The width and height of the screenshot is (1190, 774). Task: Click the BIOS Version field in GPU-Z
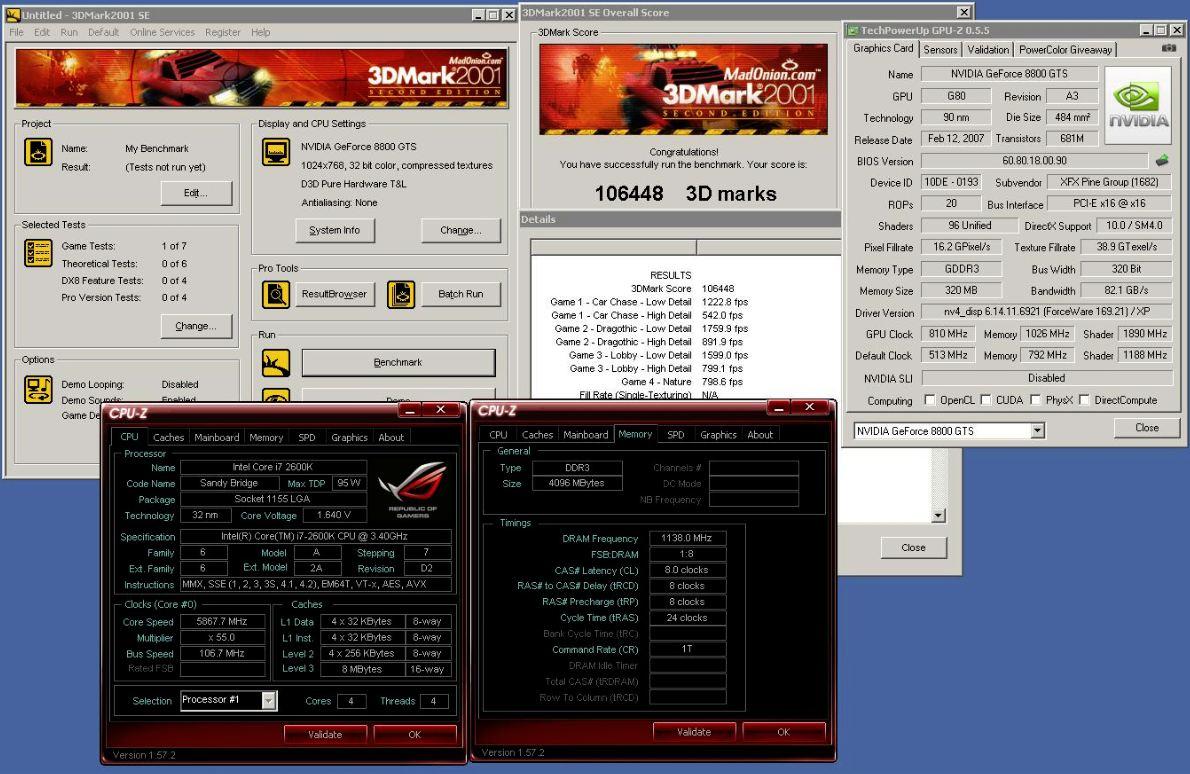(1034, 161)
